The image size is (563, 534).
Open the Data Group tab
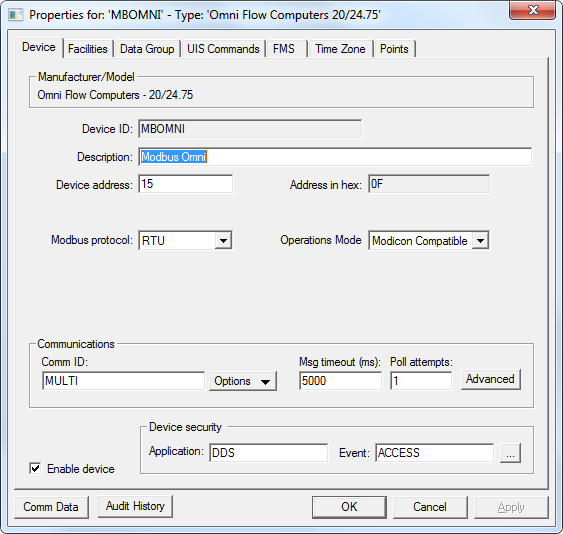147,49
